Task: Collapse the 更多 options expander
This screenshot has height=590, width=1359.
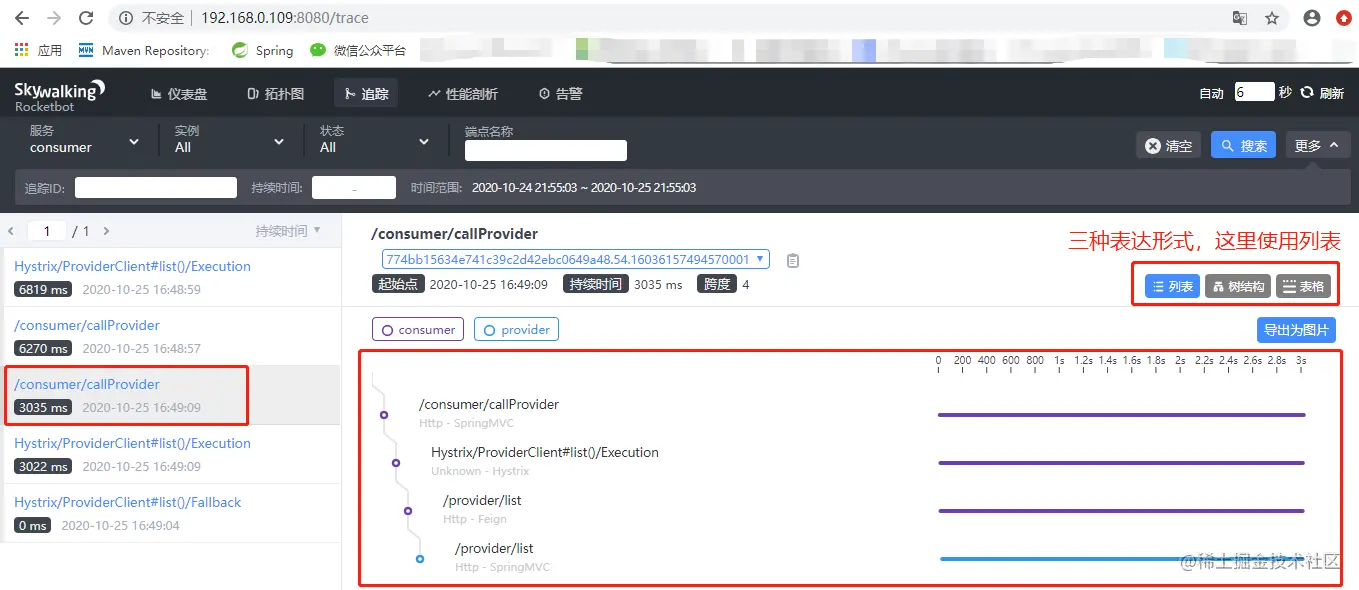Action: point(1317,146)
